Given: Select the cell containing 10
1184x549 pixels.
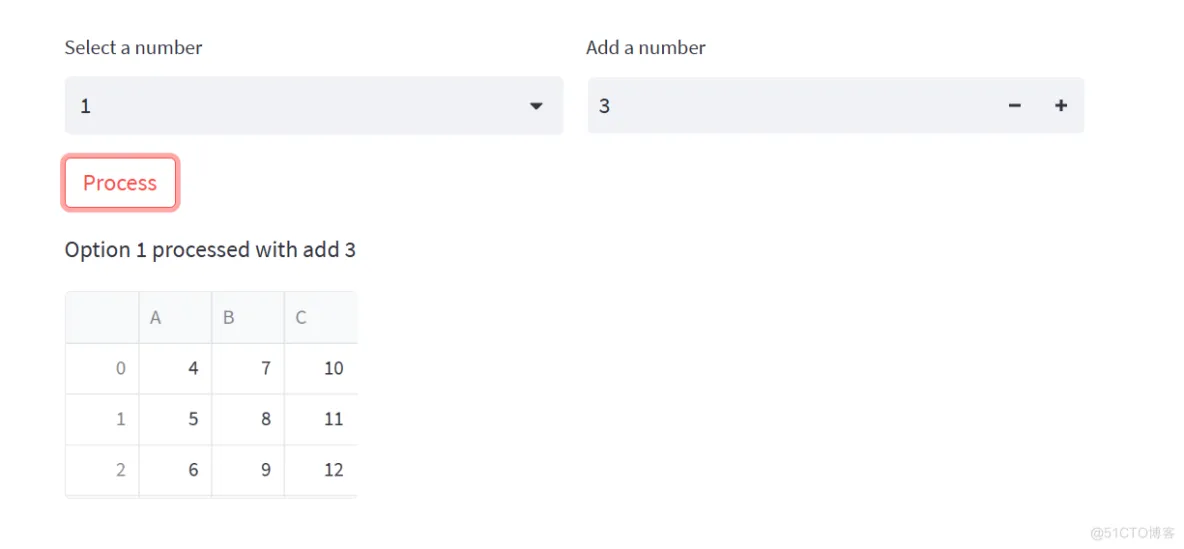Looking at the screenshot, I should (x=321, y=369).
